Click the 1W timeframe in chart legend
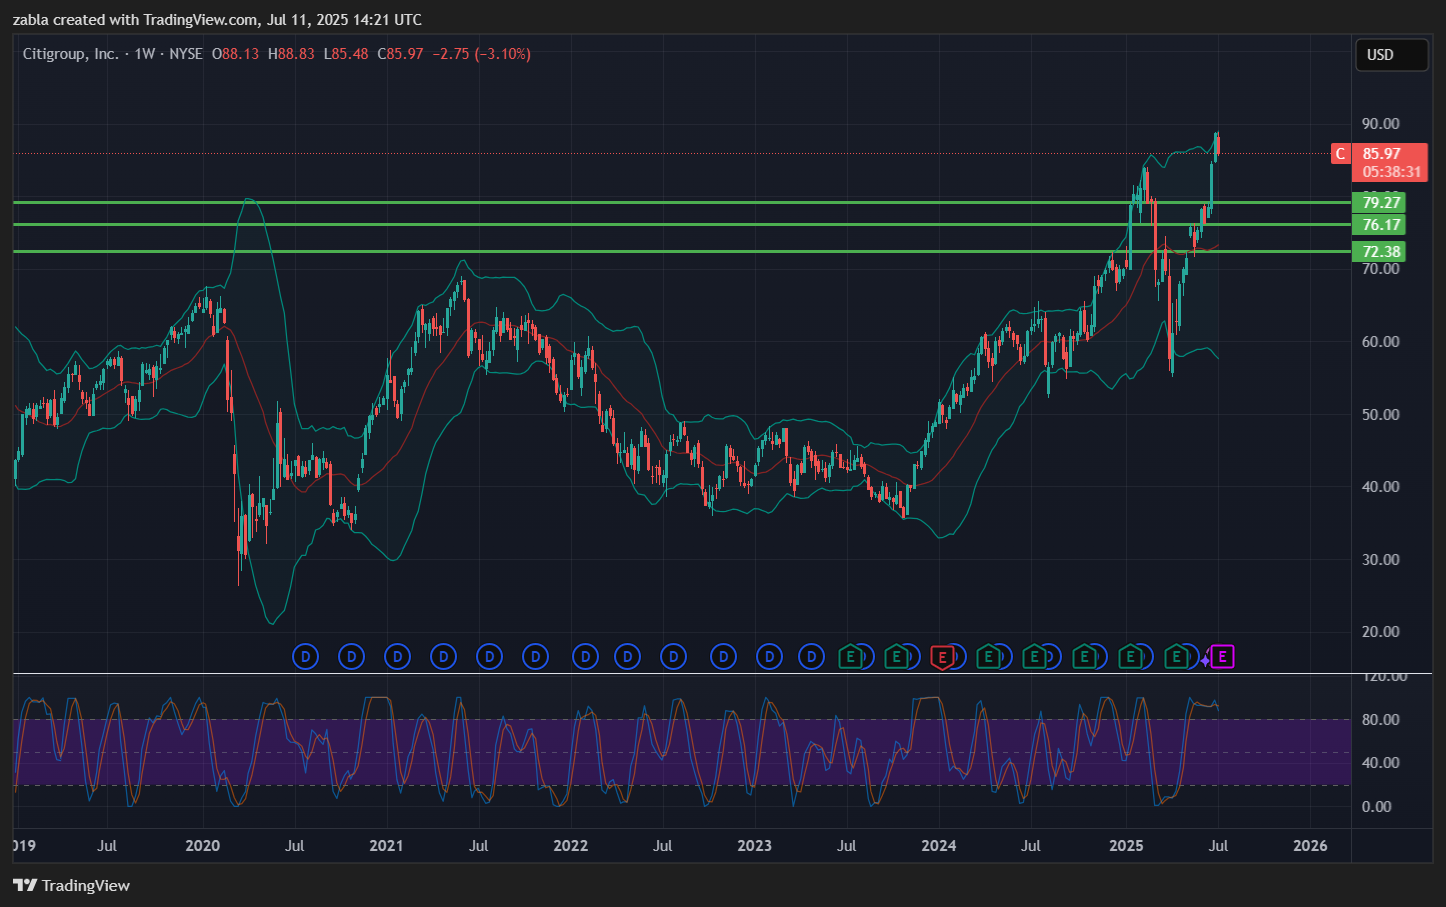Screen dimensions: 1446x907 click(145, 54)
